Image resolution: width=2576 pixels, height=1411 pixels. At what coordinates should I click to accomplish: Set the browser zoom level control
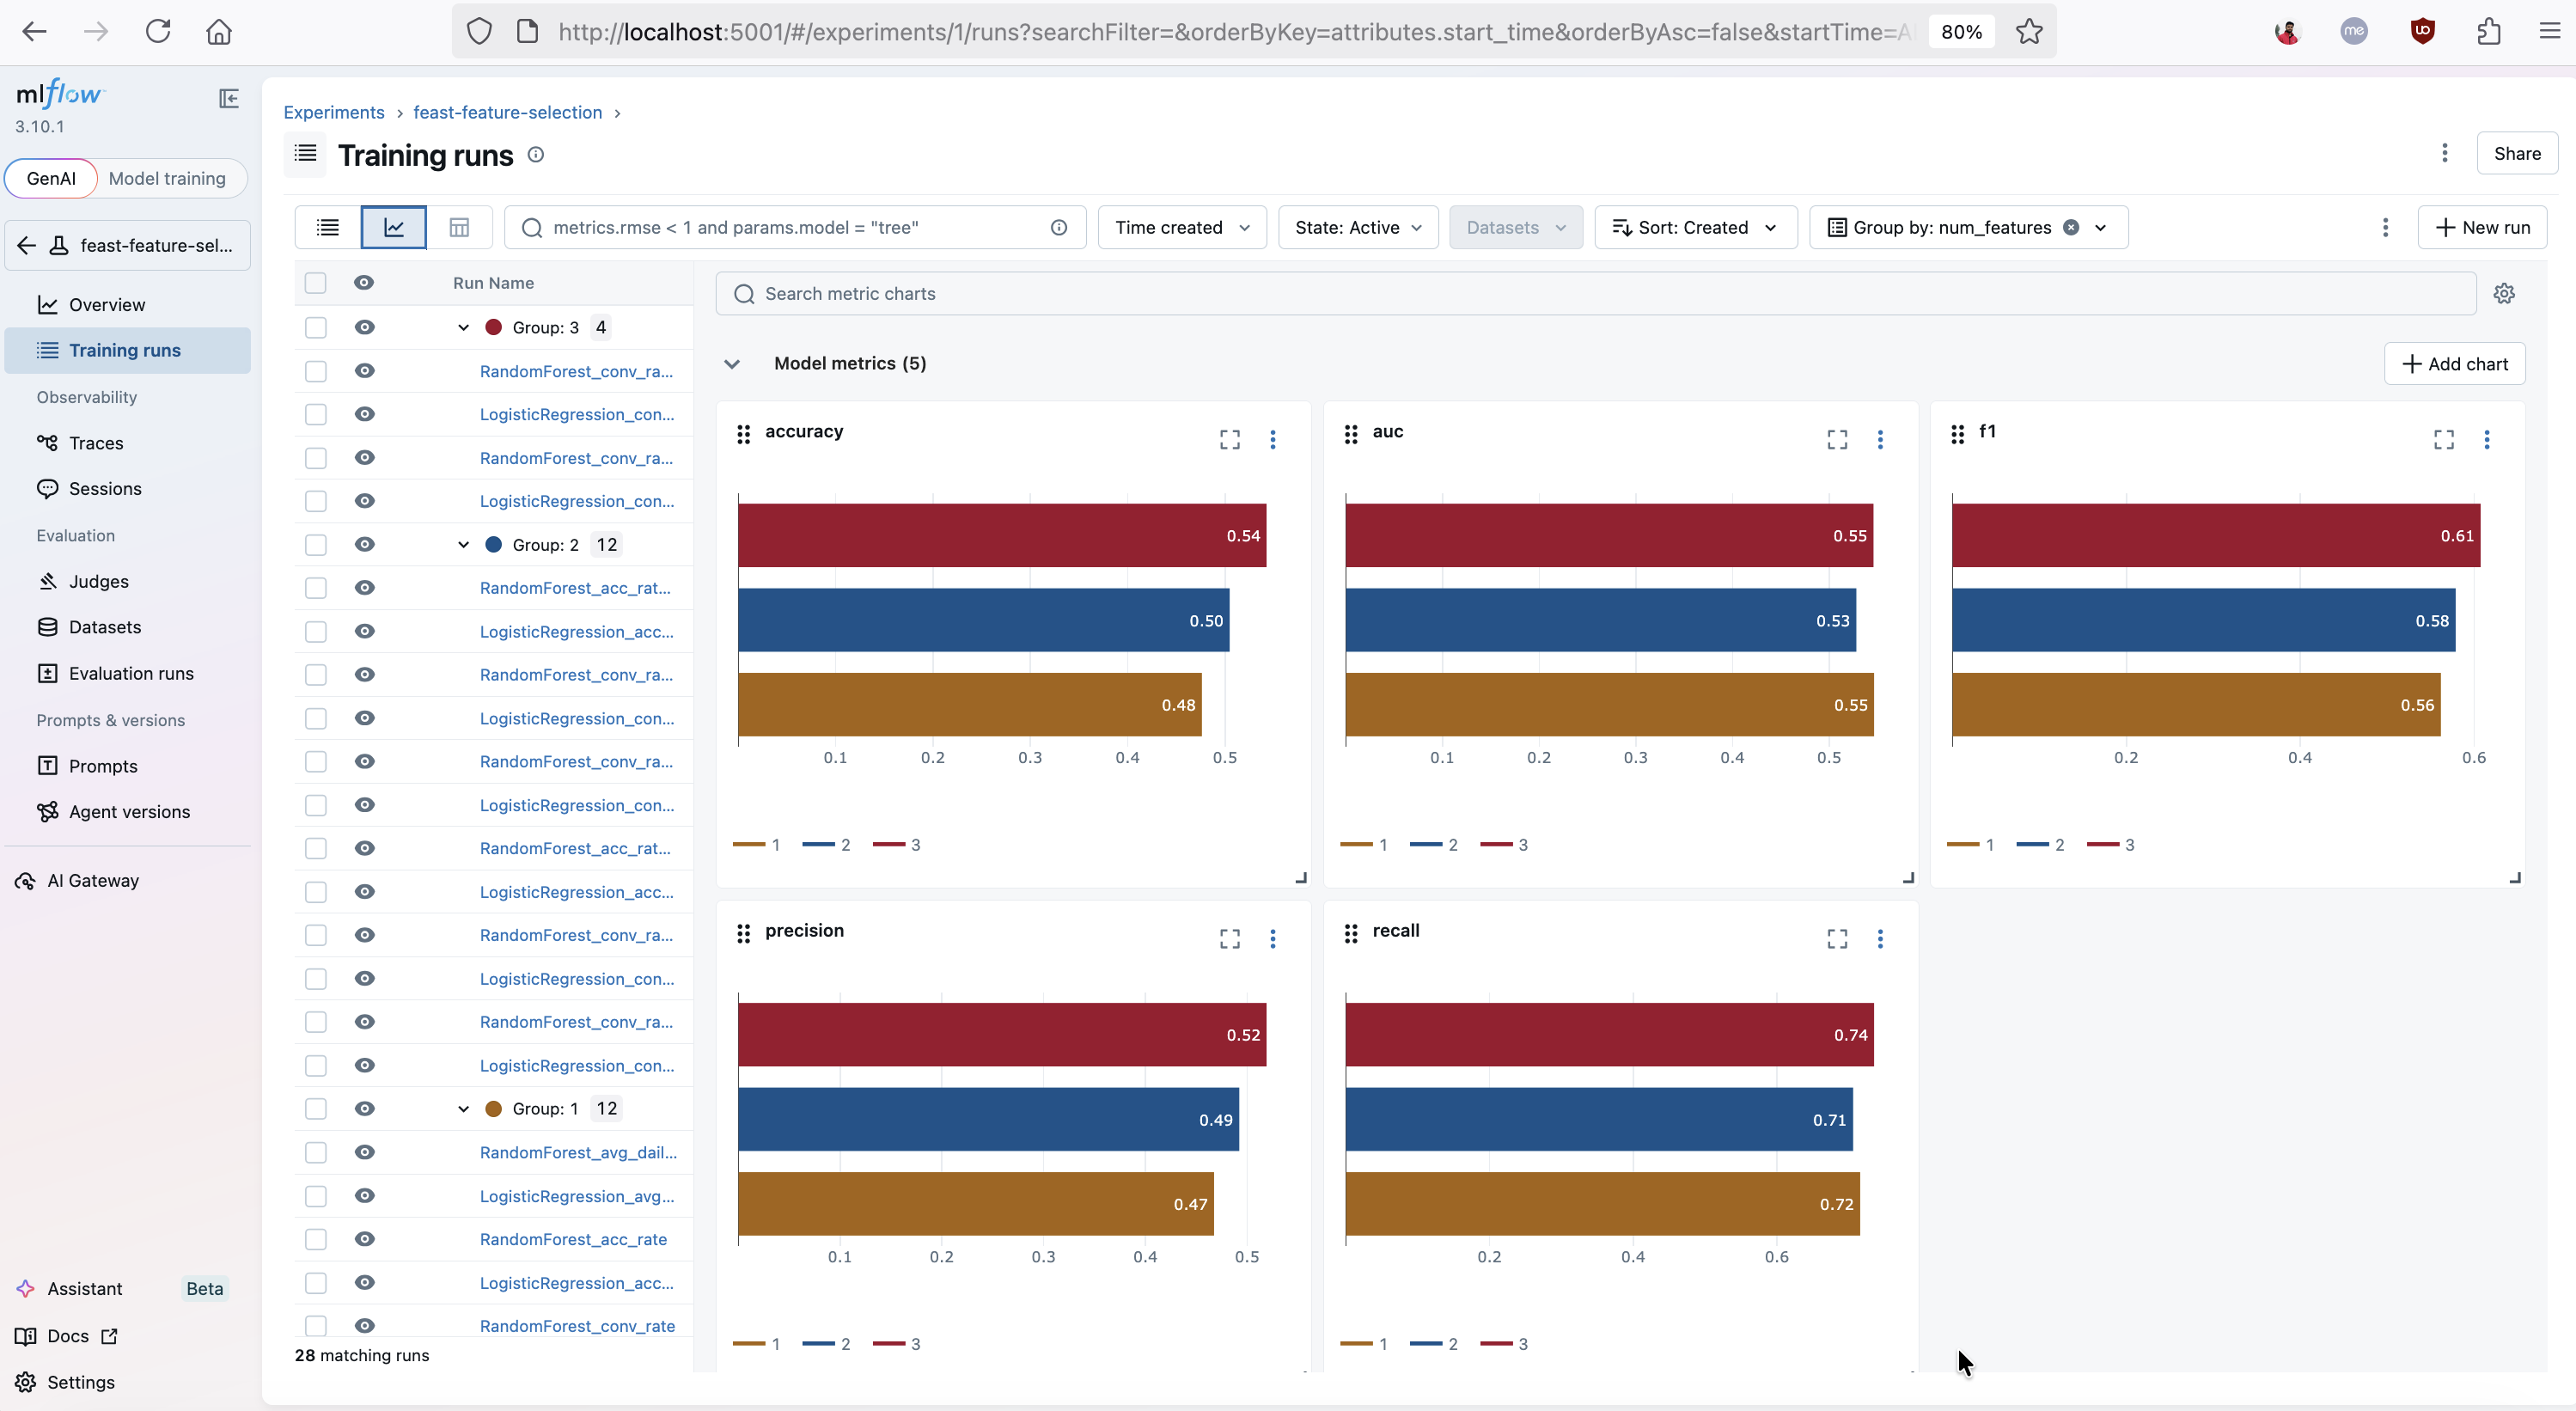[1960, 31]
